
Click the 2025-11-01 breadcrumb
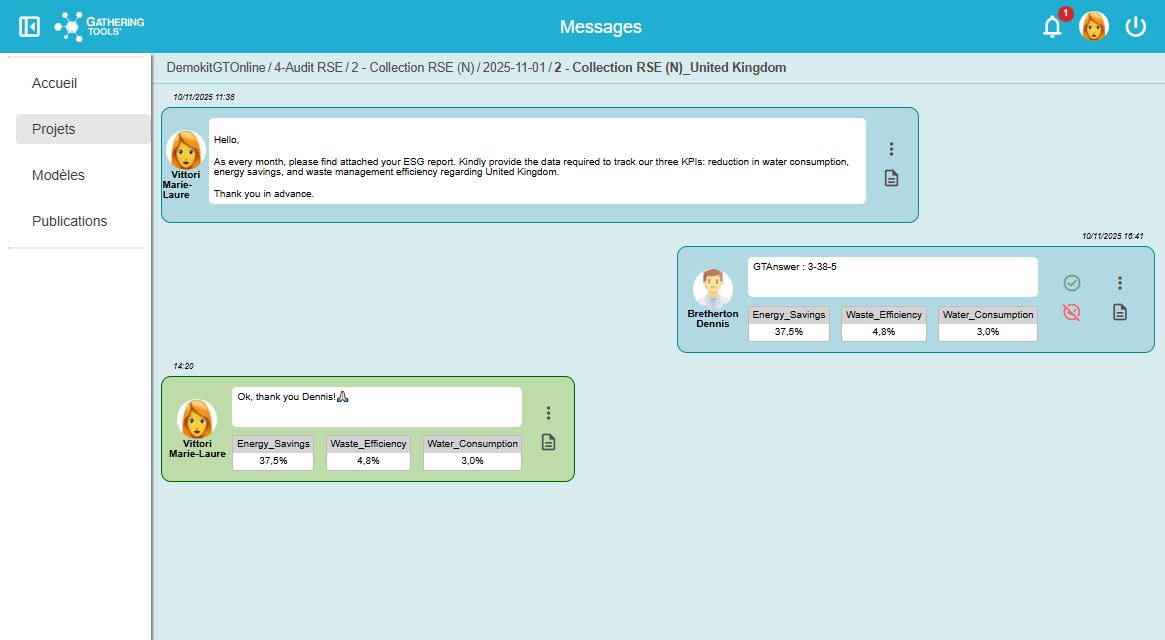[514, 68]
